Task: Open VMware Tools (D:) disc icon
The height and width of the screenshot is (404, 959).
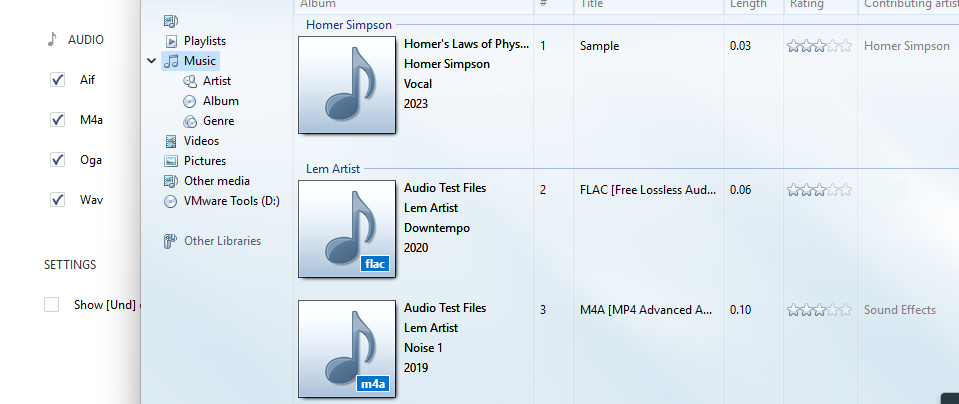Action: (x=171, y=201)
